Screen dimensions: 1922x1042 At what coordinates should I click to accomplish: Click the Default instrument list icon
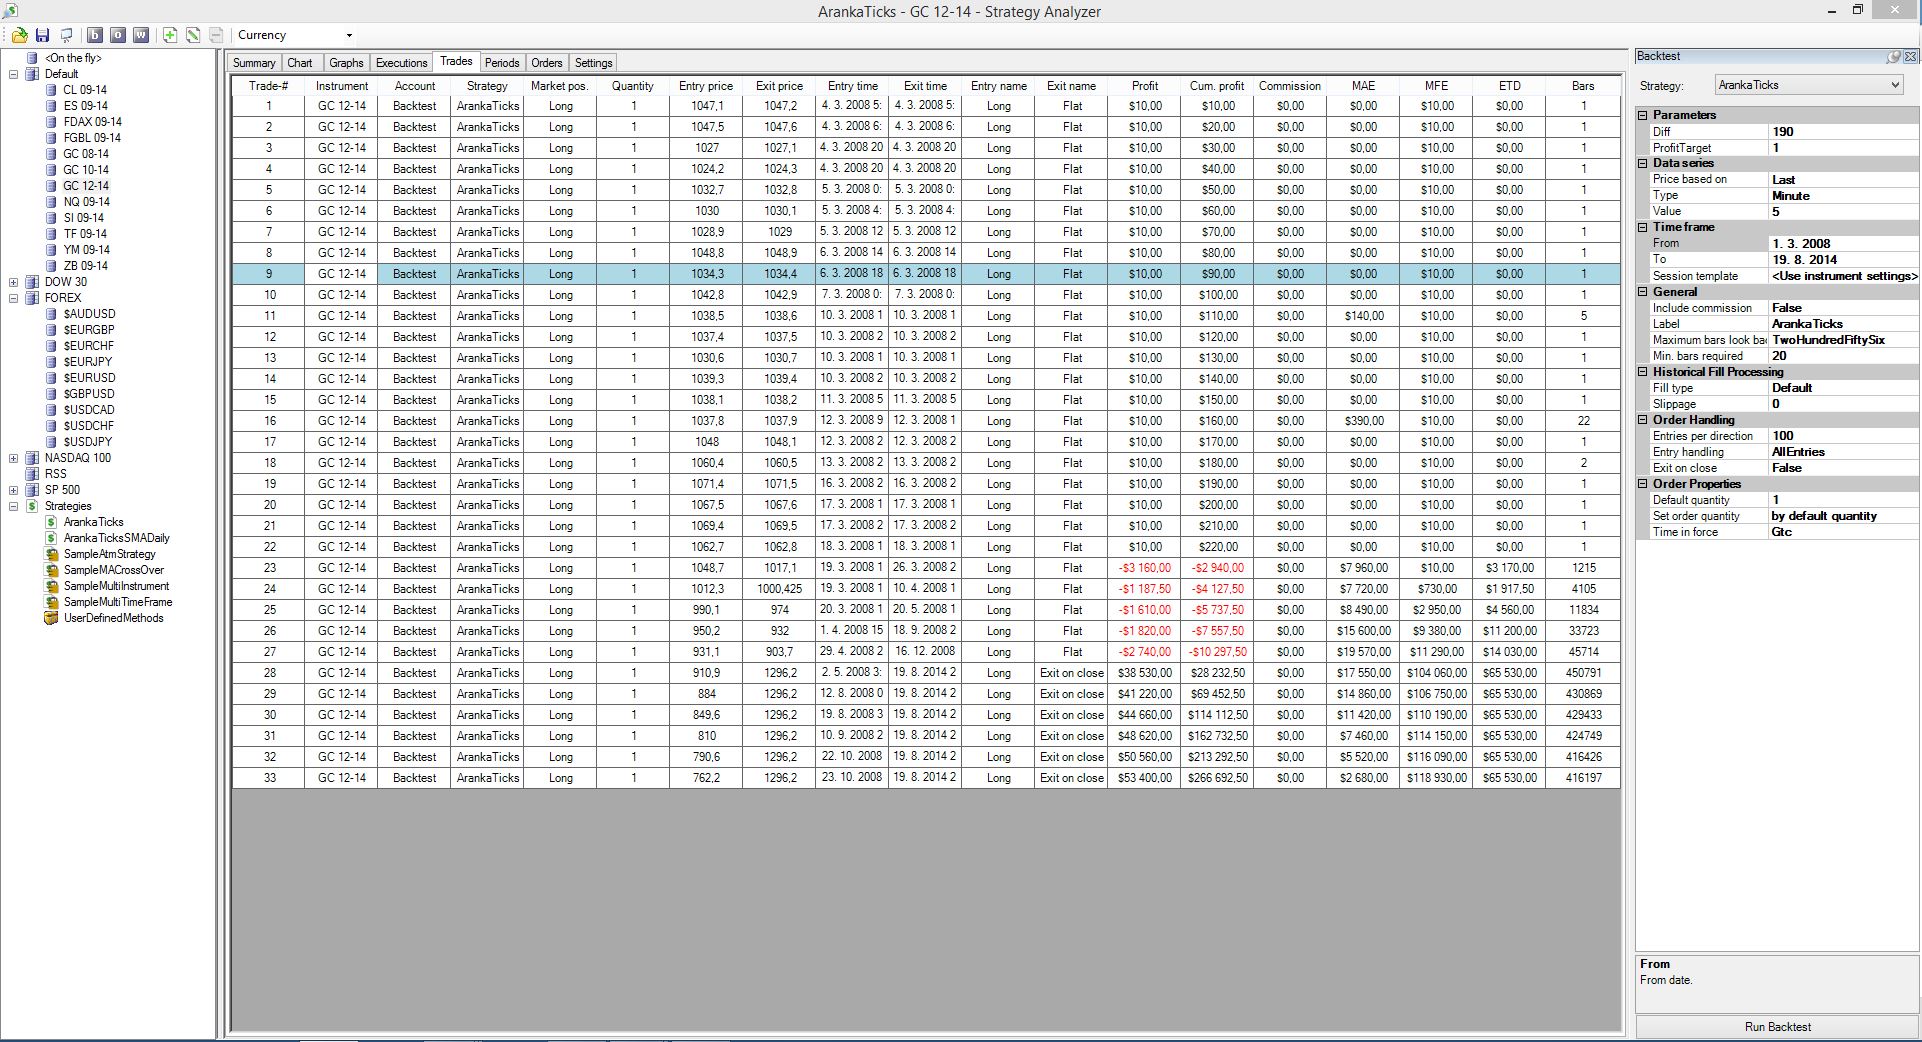pos(32,74)
